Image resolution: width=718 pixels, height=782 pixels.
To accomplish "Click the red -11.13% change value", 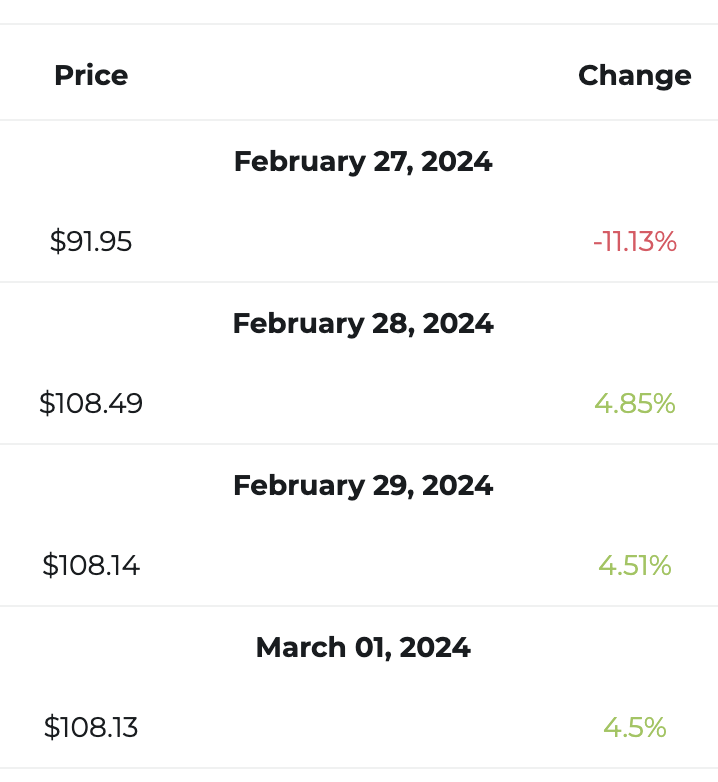I will point(634,242).
